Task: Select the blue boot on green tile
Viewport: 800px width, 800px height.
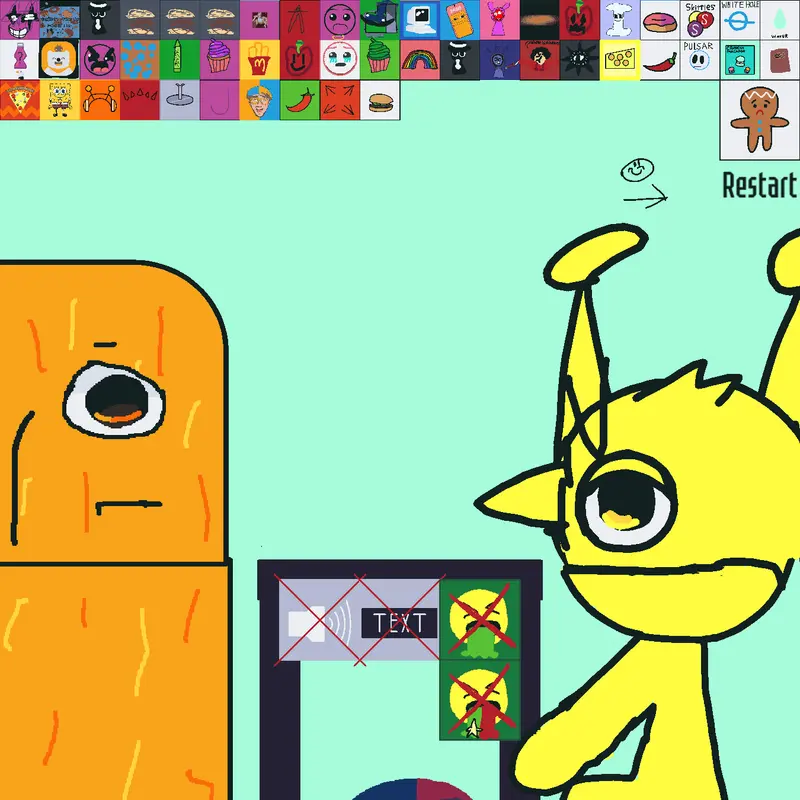Action: pyautogui.click(x=380, y=20)
